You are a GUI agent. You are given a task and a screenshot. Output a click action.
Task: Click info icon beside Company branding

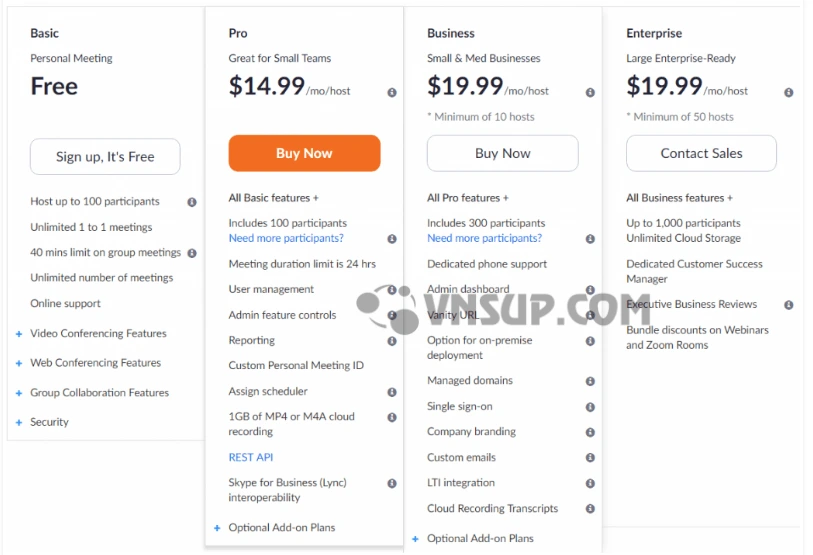(x=590, y=432)
